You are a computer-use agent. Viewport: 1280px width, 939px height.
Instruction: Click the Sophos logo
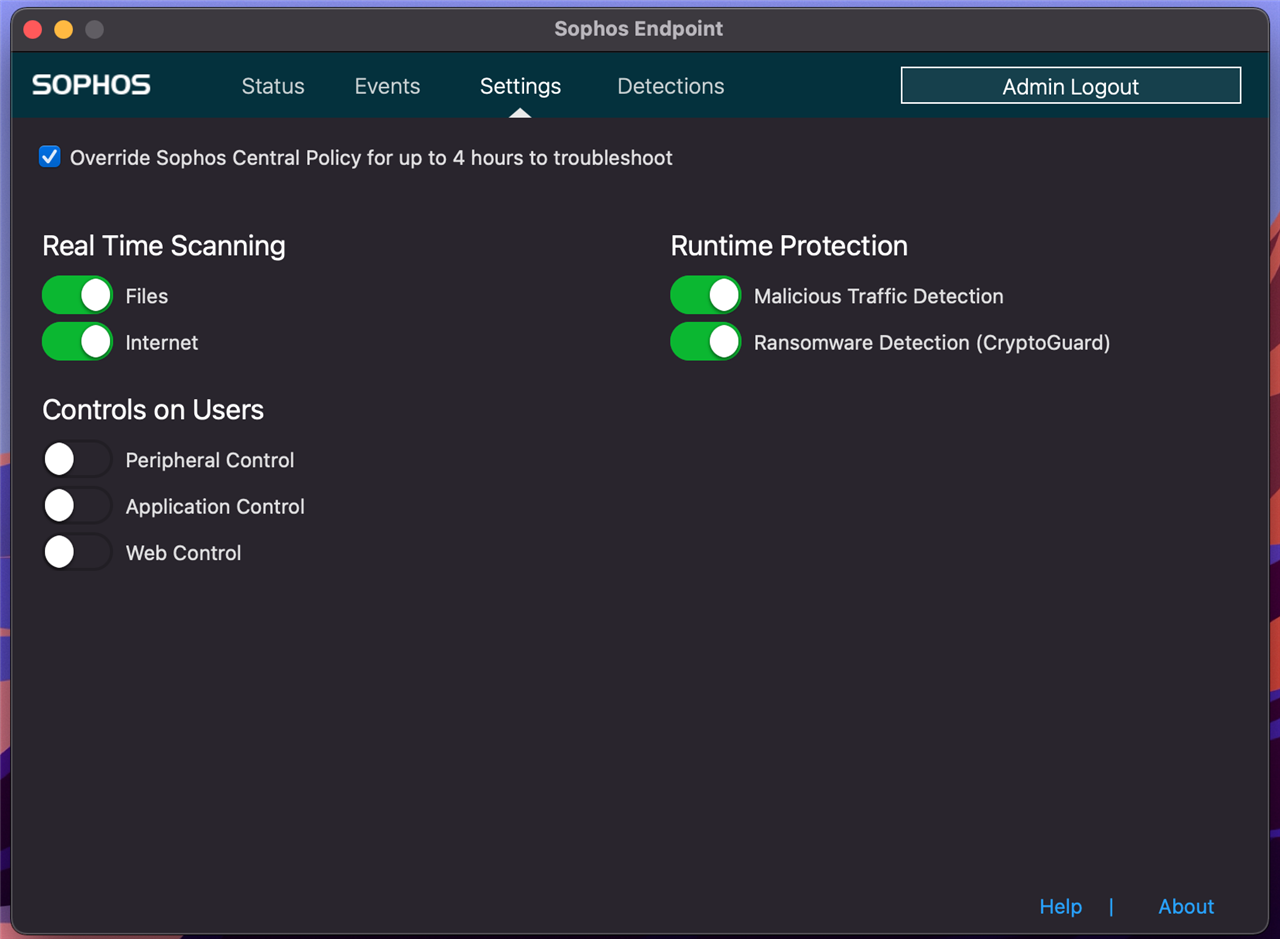pyautogui.click(x=91, y=85)
